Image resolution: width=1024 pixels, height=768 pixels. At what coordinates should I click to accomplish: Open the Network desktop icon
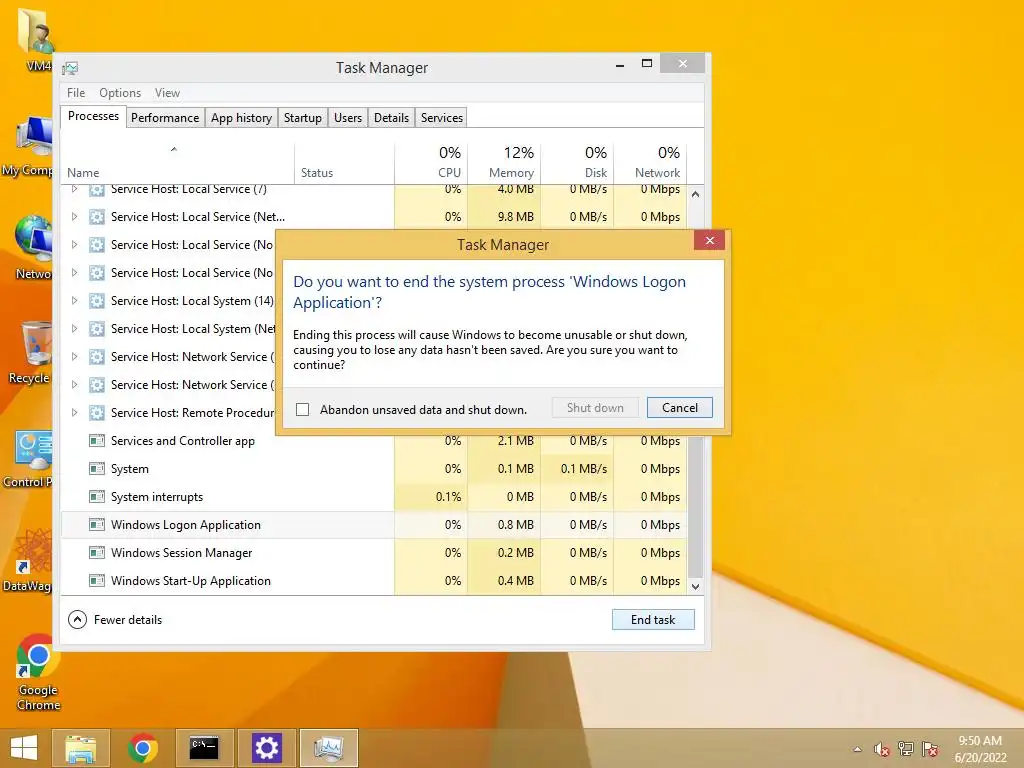tap(33, 248)
